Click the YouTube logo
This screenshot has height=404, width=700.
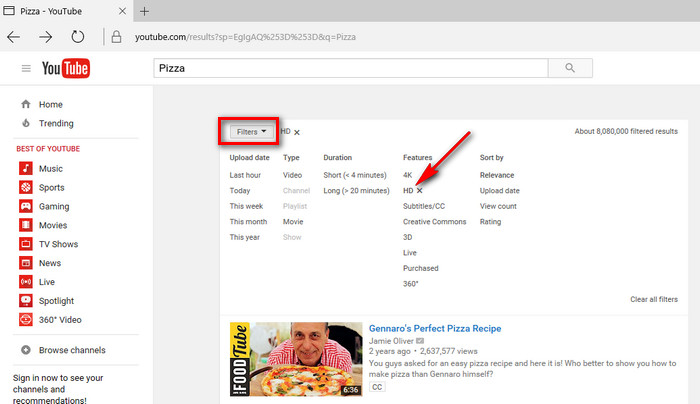66,68
